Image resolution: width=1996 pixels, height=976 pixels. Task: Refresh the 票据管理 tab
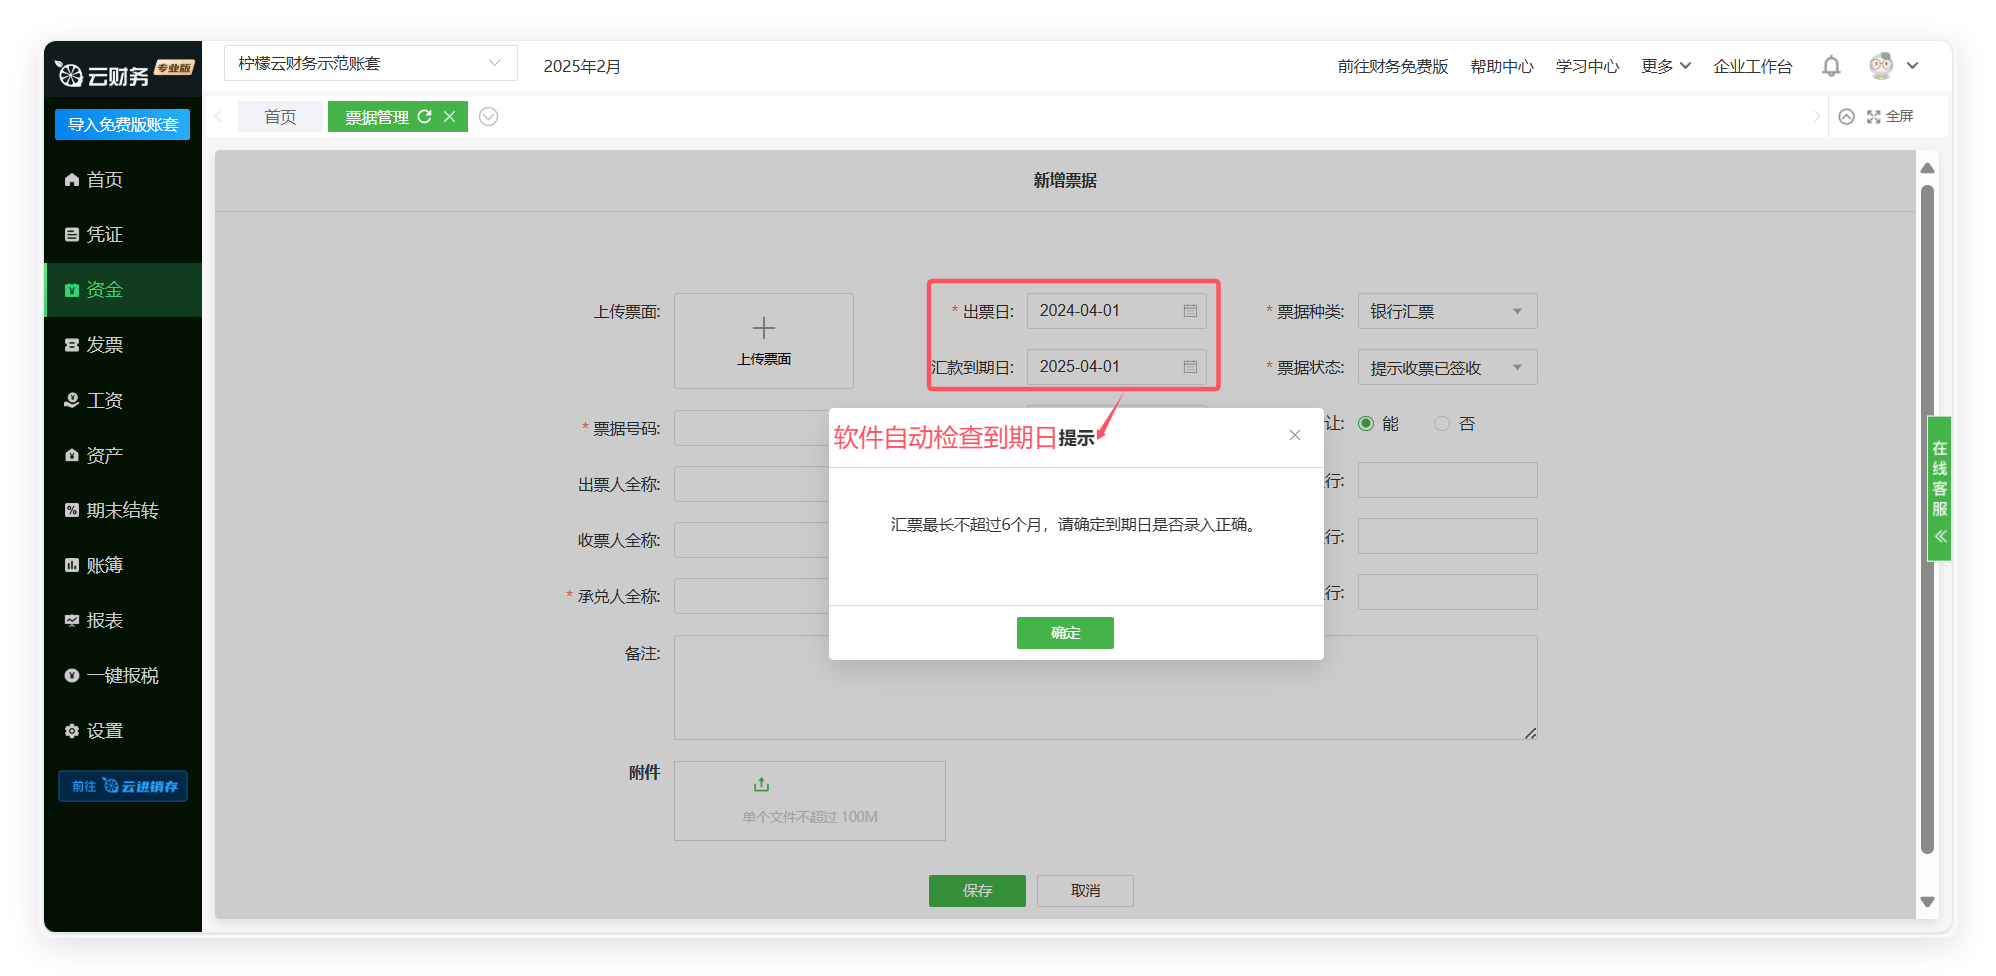[x=424, y=117]
